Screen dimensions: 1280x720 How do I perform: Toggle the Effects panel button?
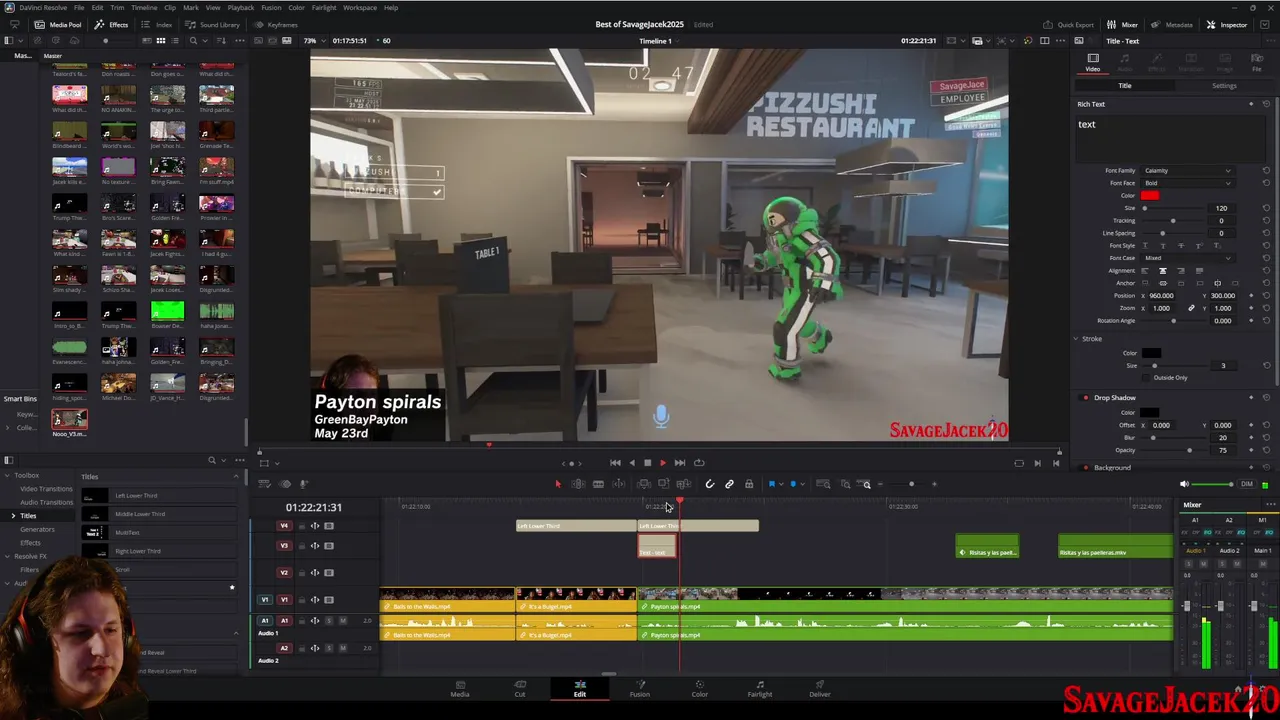(x=113, y=24)
